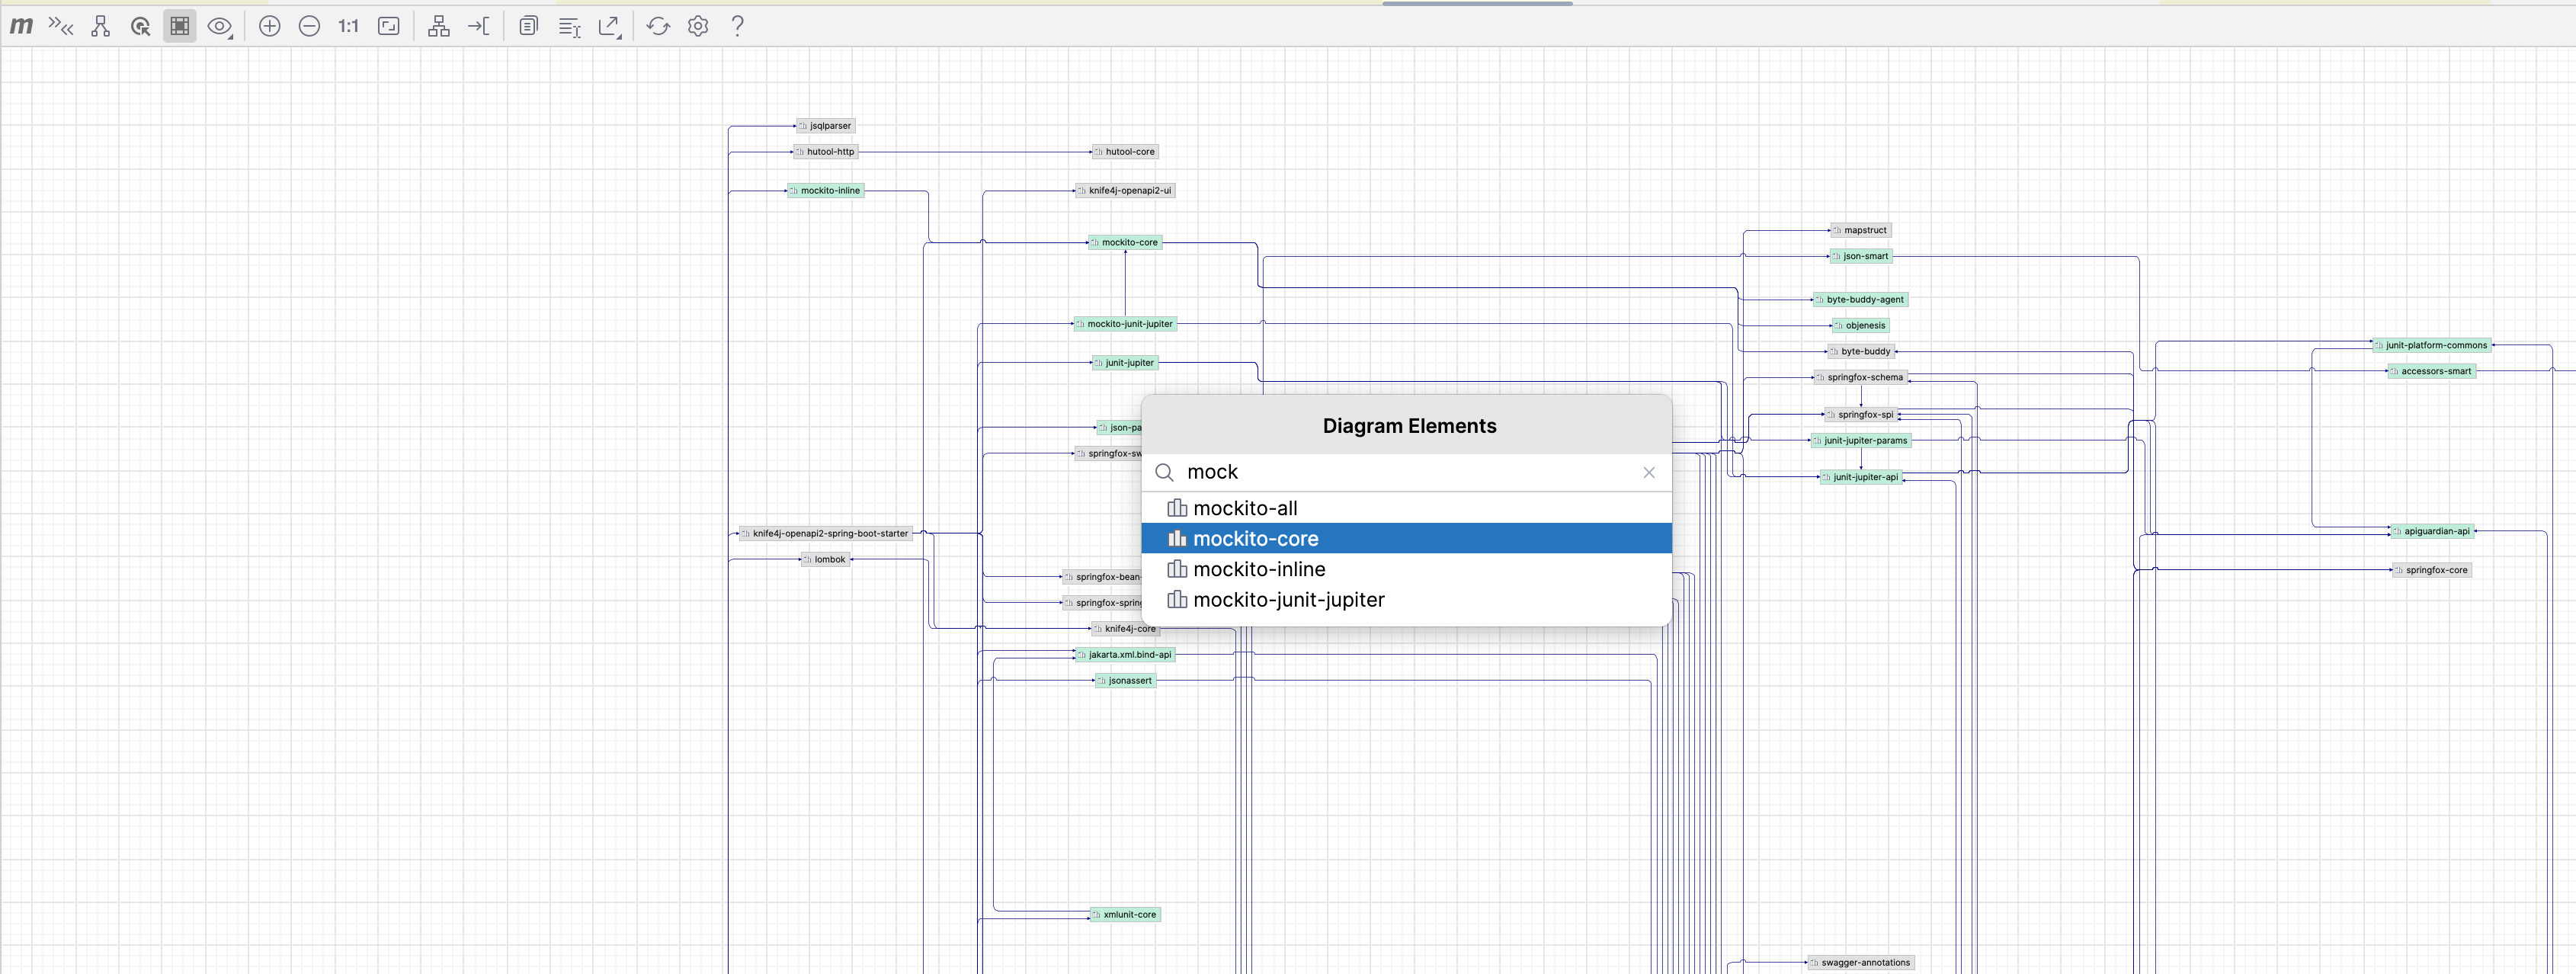2576x974 pixels.
Task: Refresh the diagram data
Action: pos(658,26)
